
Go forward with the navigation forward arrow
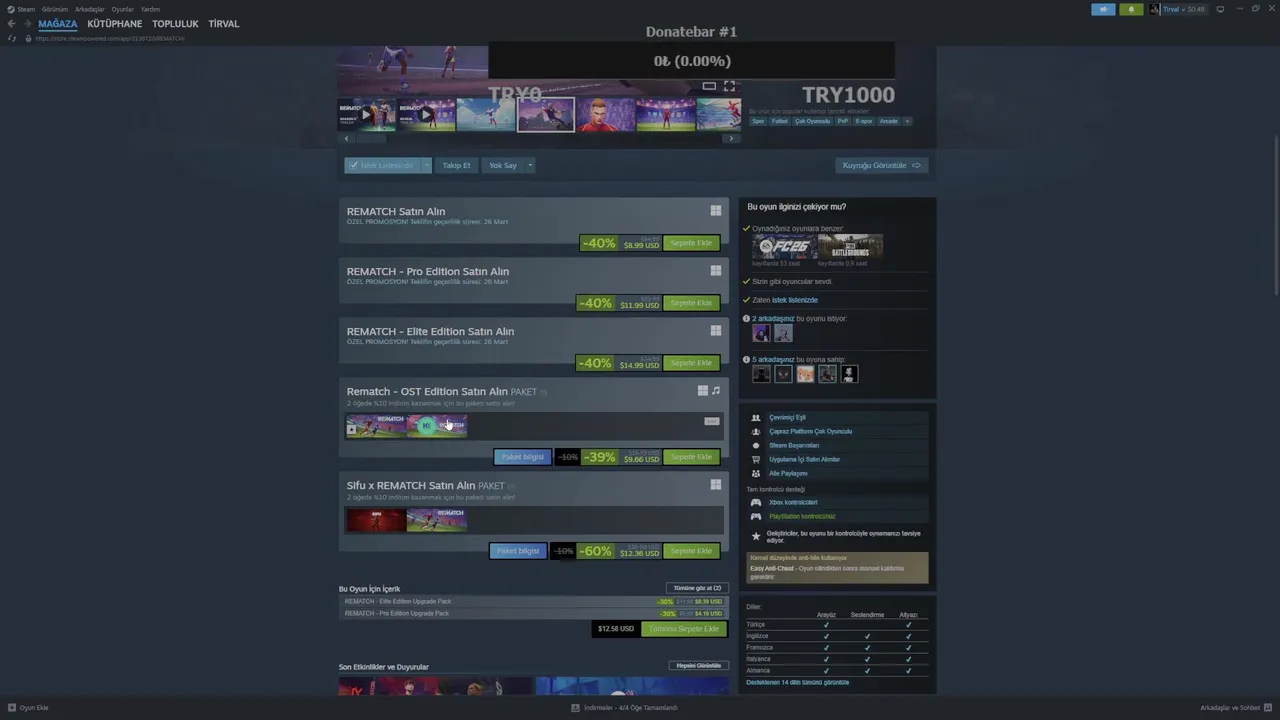[x=26, y=24]
